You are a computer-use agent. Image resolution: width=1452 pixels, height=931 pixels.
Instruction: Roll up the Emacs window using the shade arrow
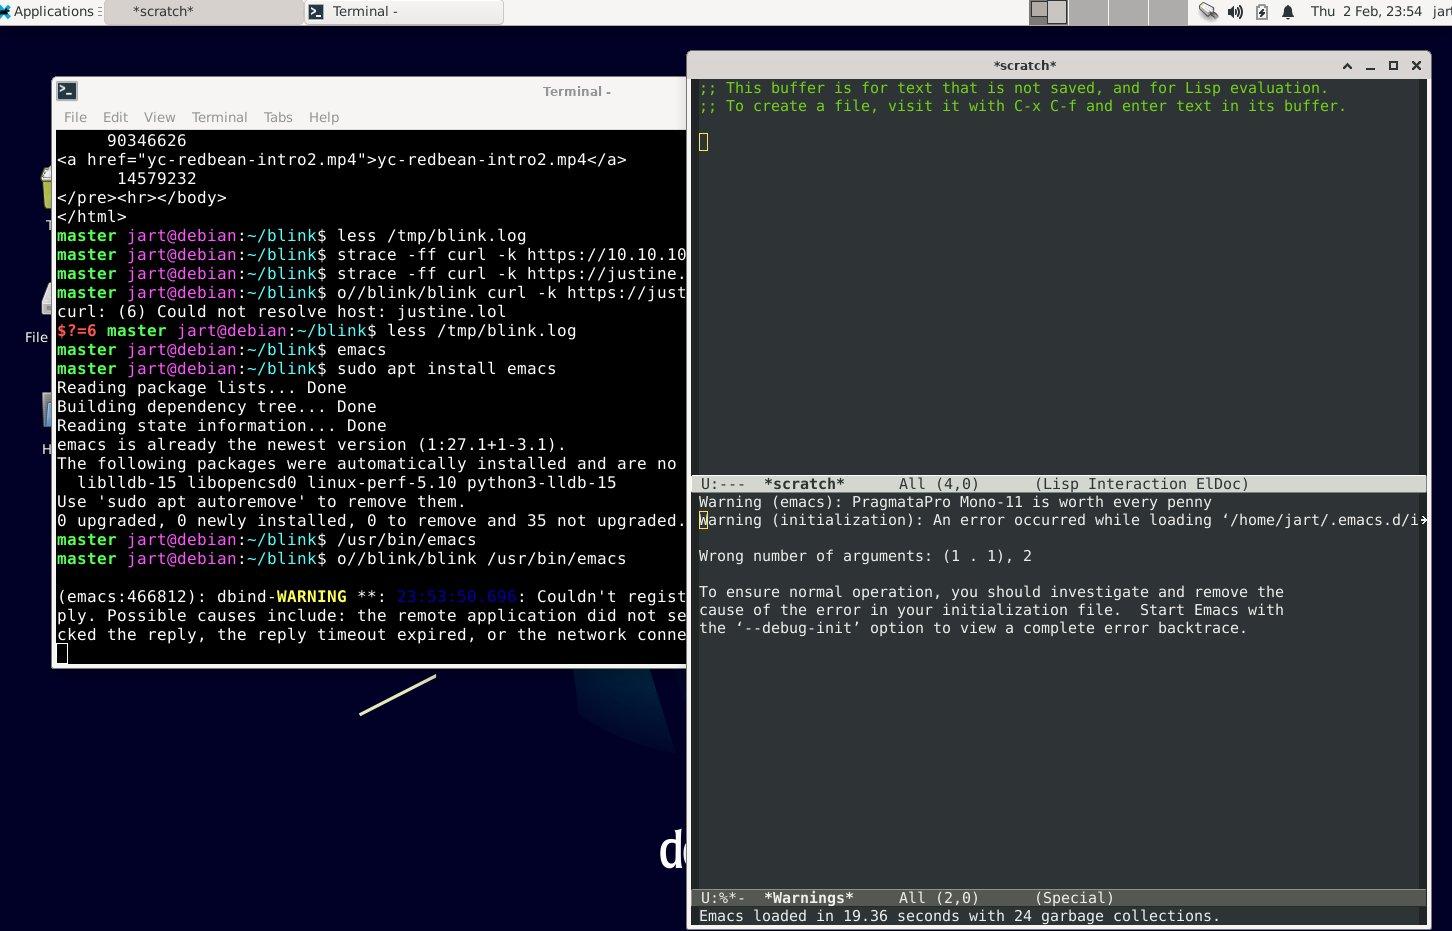pos(1347,65)
